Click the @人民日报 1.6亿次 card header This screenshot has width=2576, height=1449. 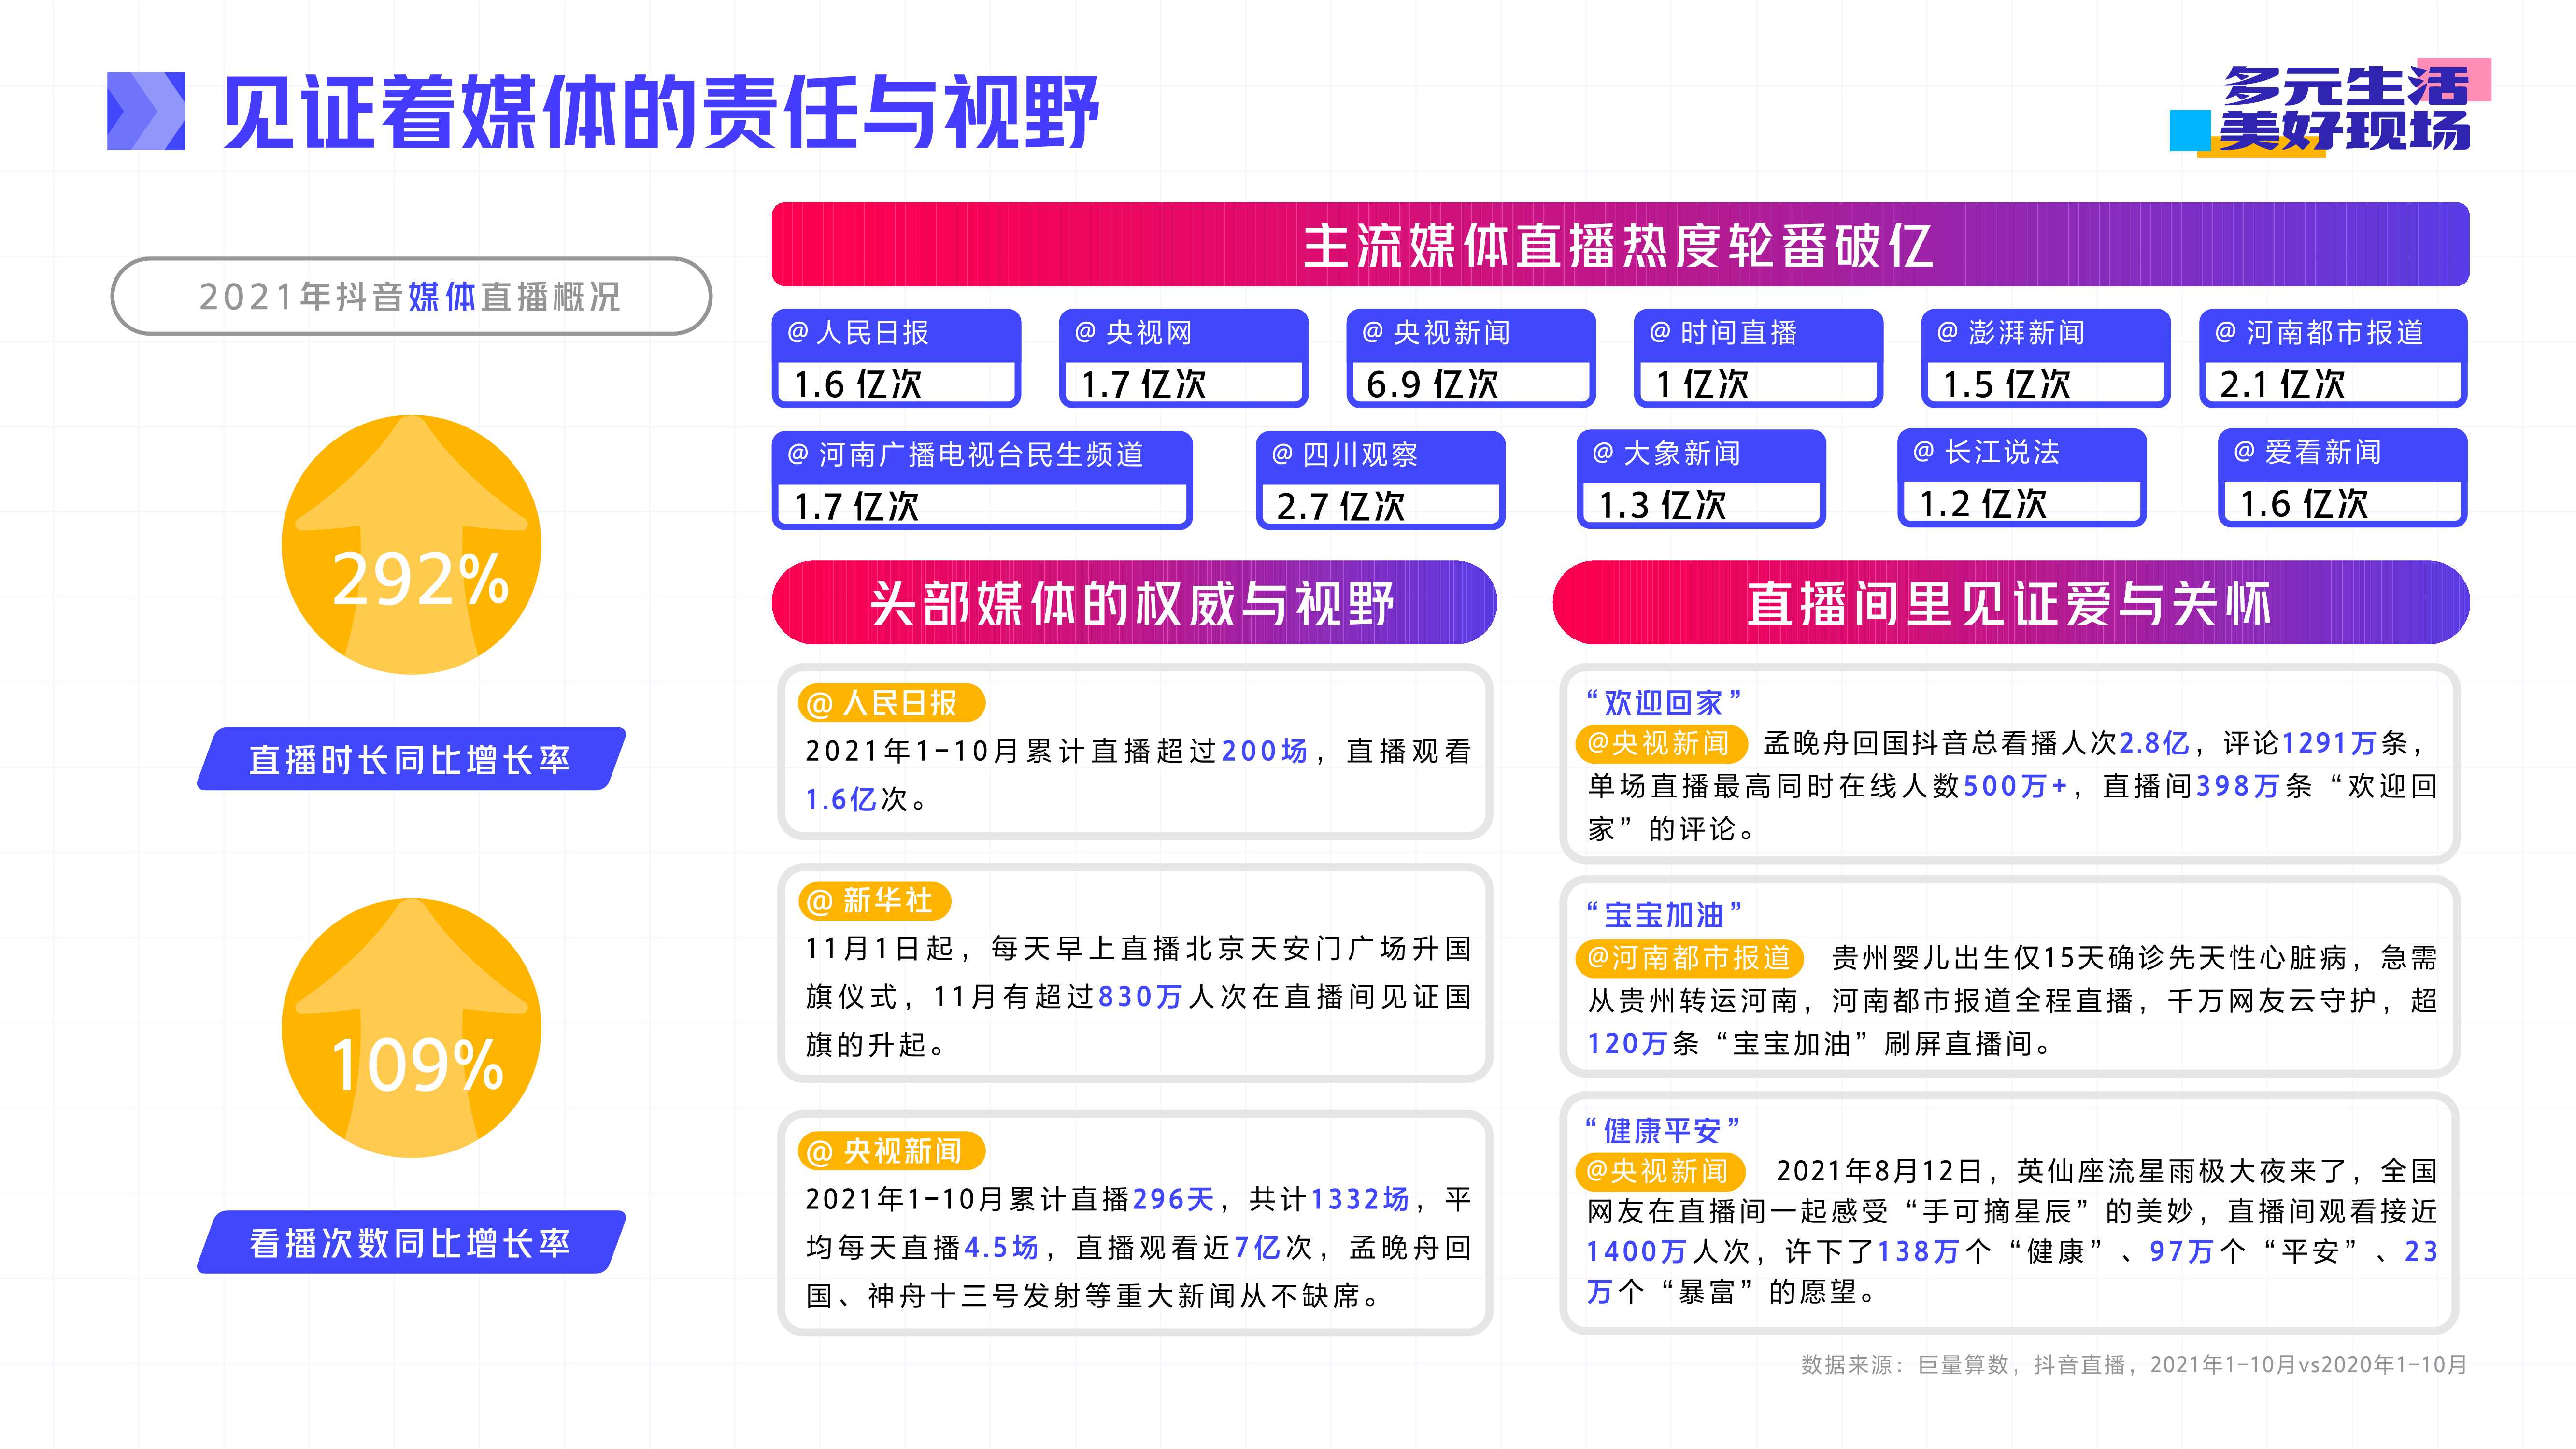click(896, 334)
